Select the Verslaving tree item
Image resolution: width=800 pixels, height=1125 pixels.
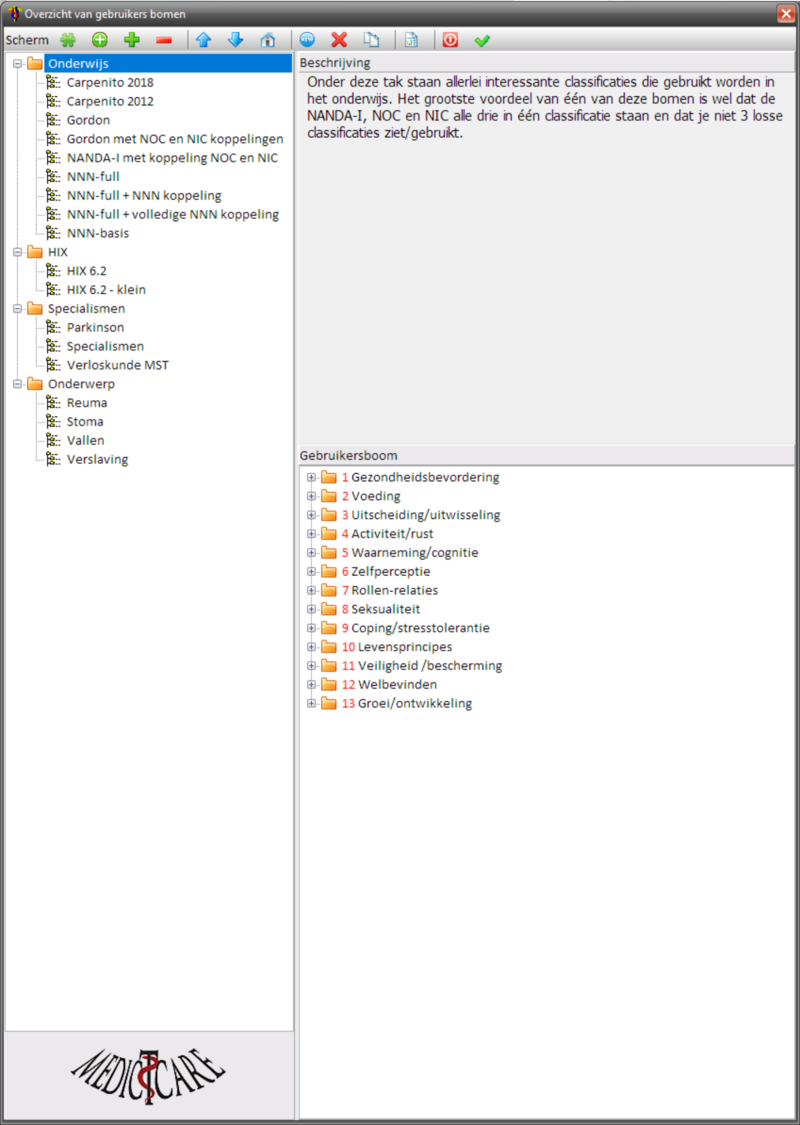tap(97, 459)
